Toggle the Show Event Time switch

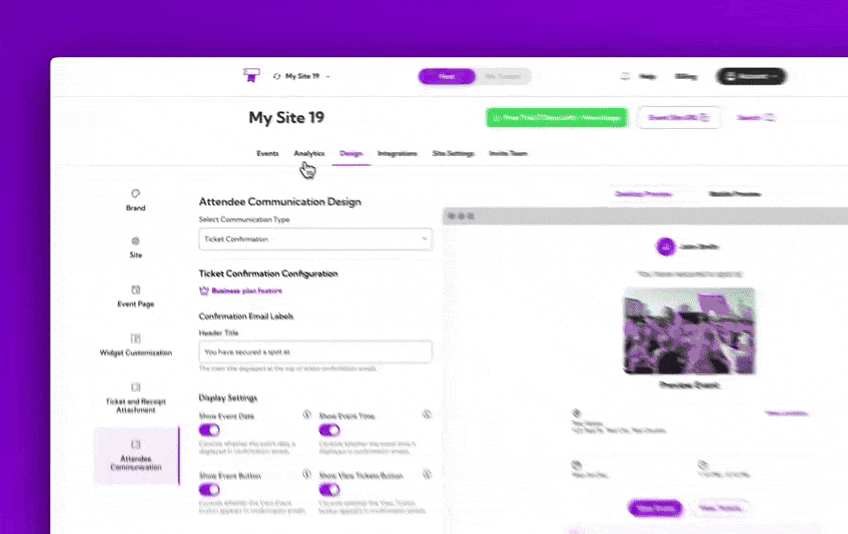click(329, 430)
